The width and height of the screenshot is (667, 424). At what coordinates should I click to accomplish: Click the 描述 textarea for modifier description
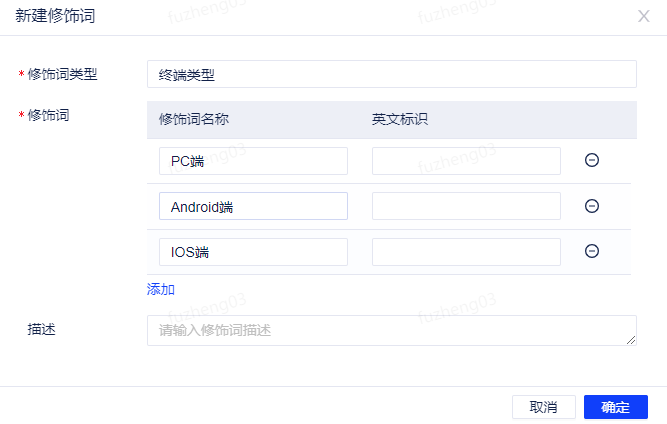click(392, 330)
